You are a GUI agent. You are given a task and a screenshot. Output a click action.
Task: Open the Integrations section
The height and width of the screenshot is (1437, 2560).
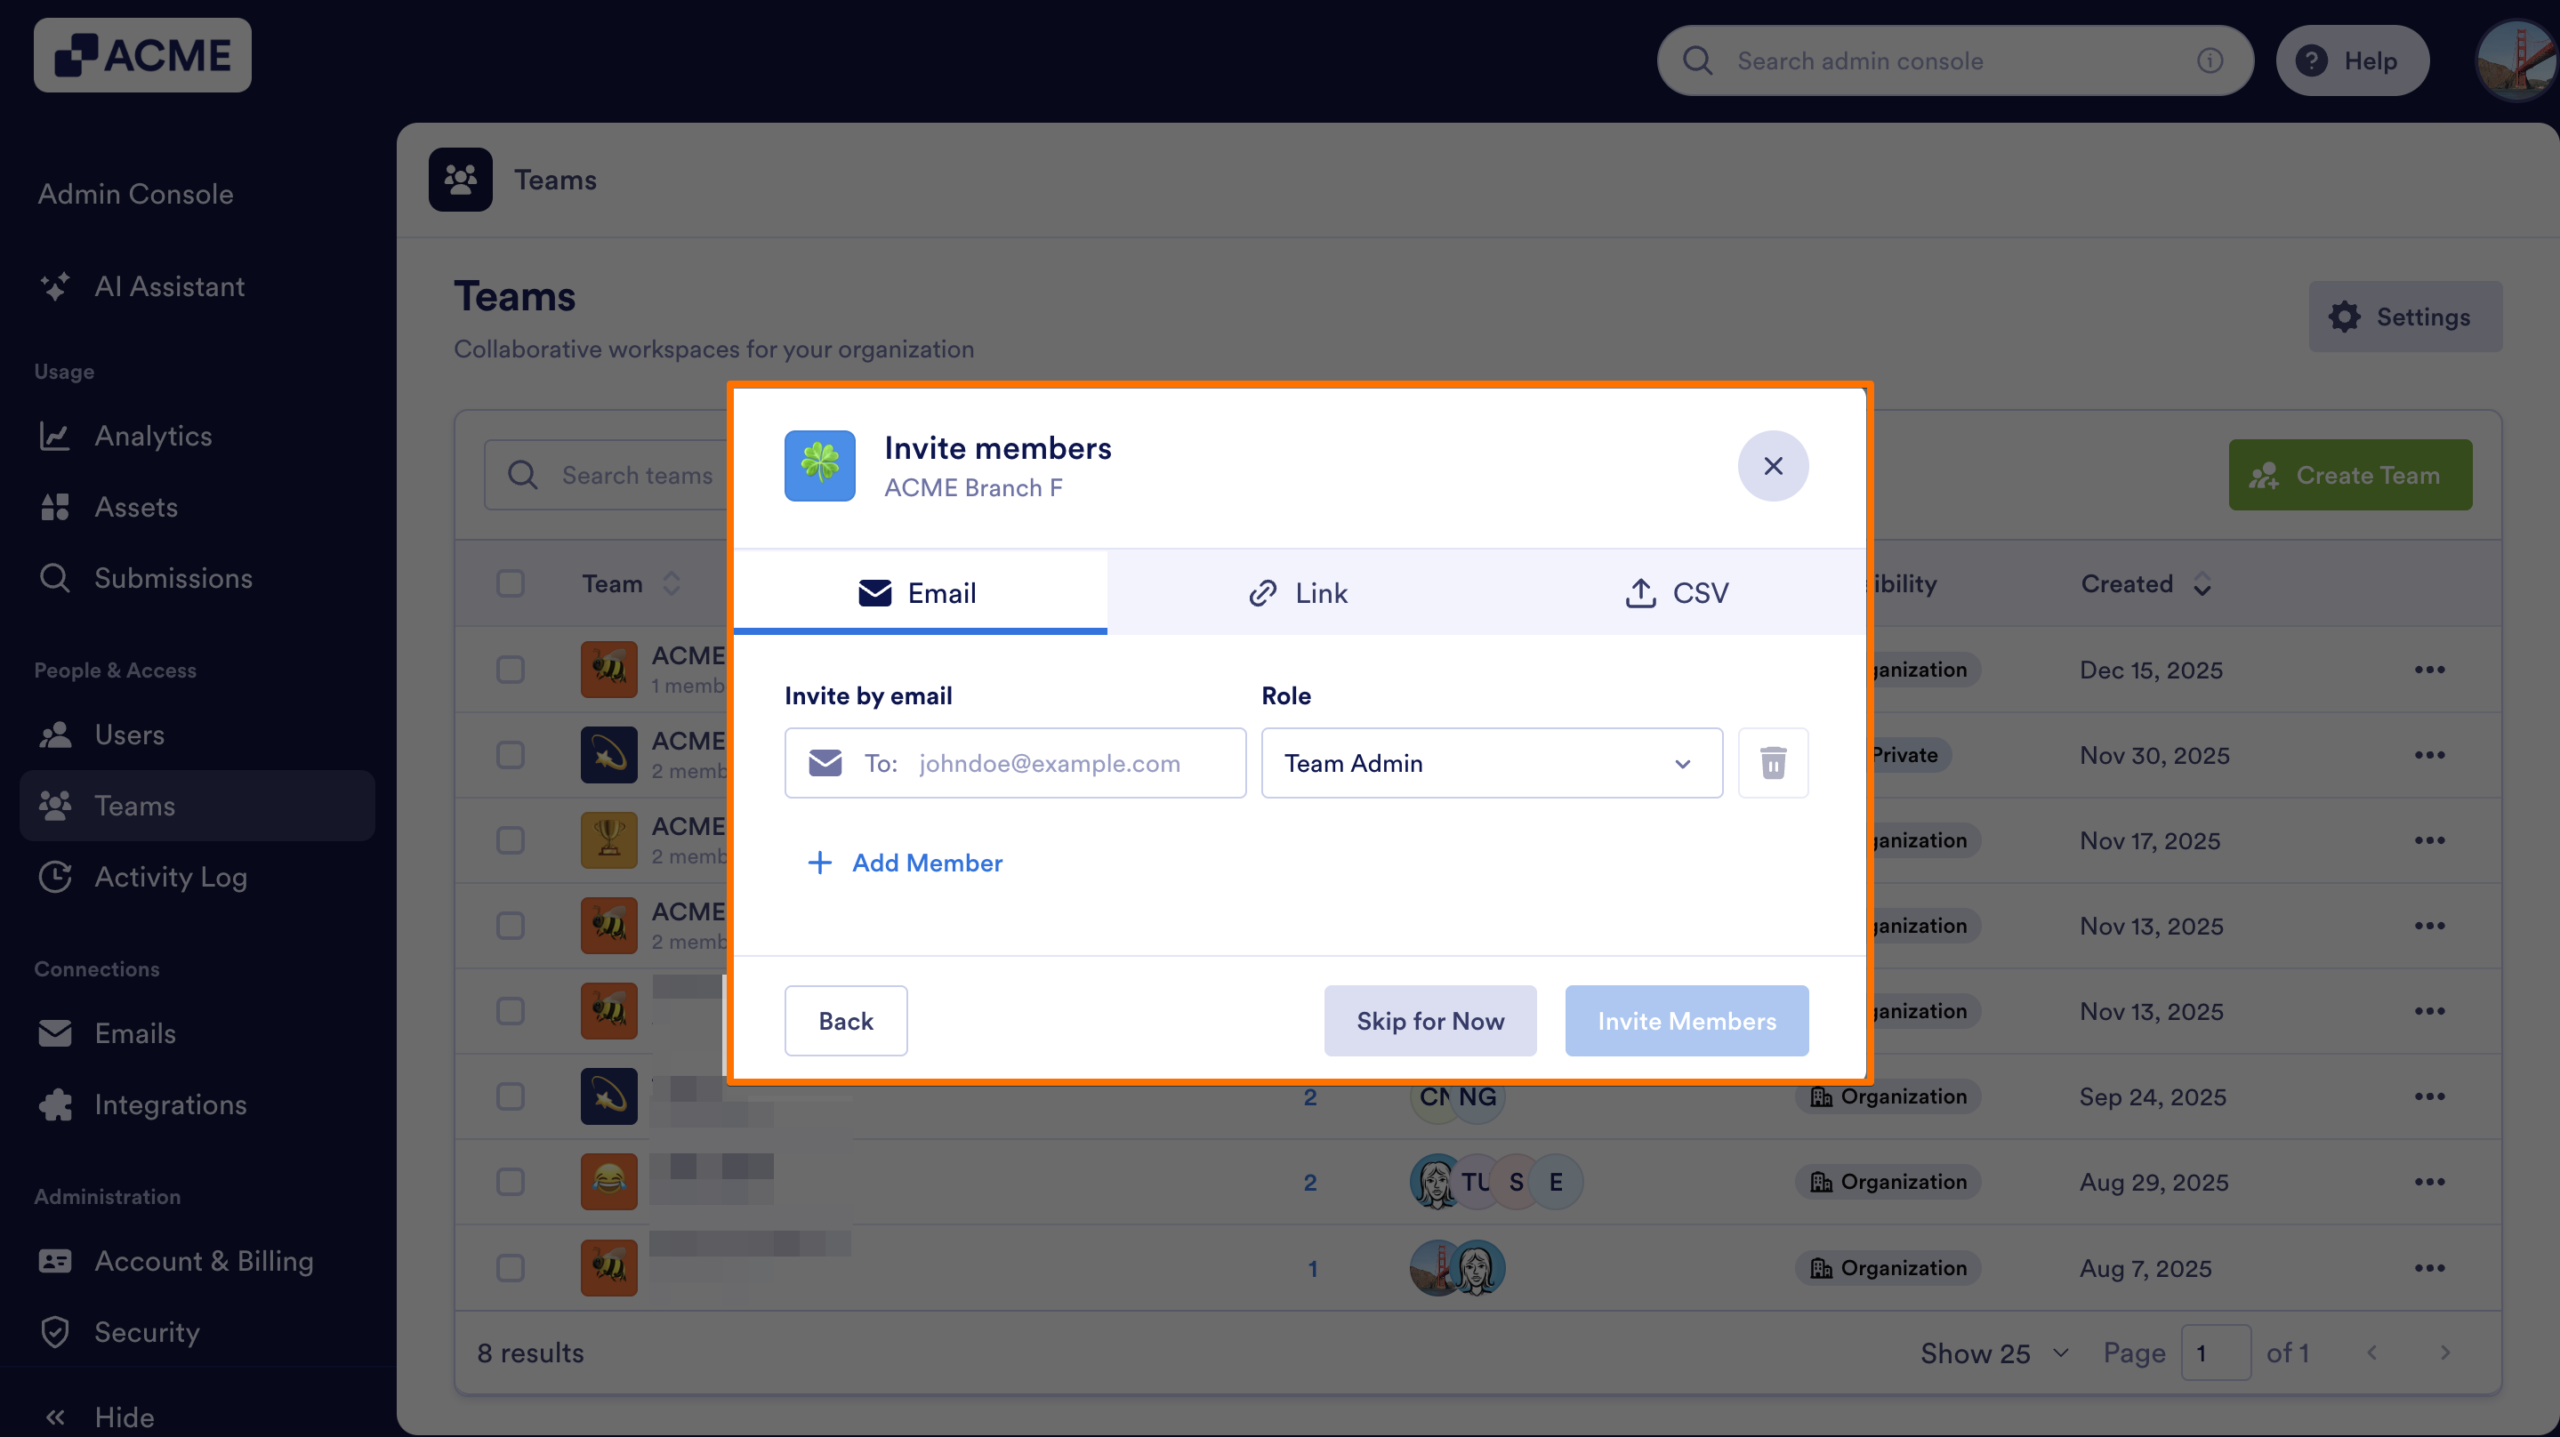(x=170, y=1105)
